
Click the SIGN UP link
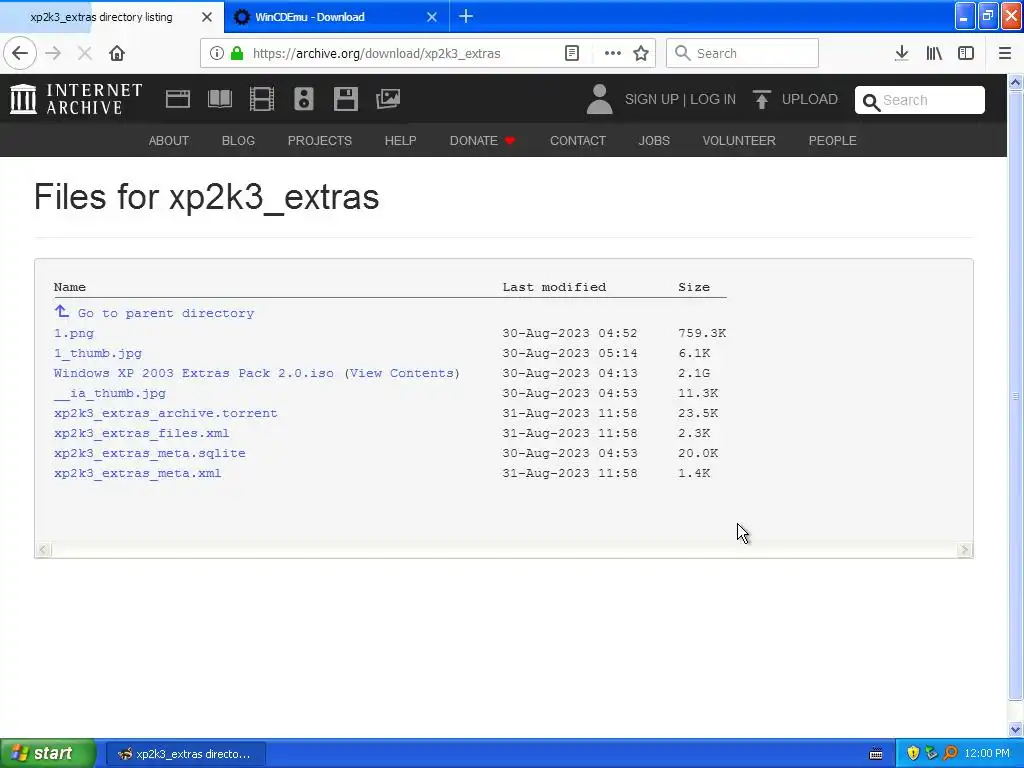tap(652, 99)
